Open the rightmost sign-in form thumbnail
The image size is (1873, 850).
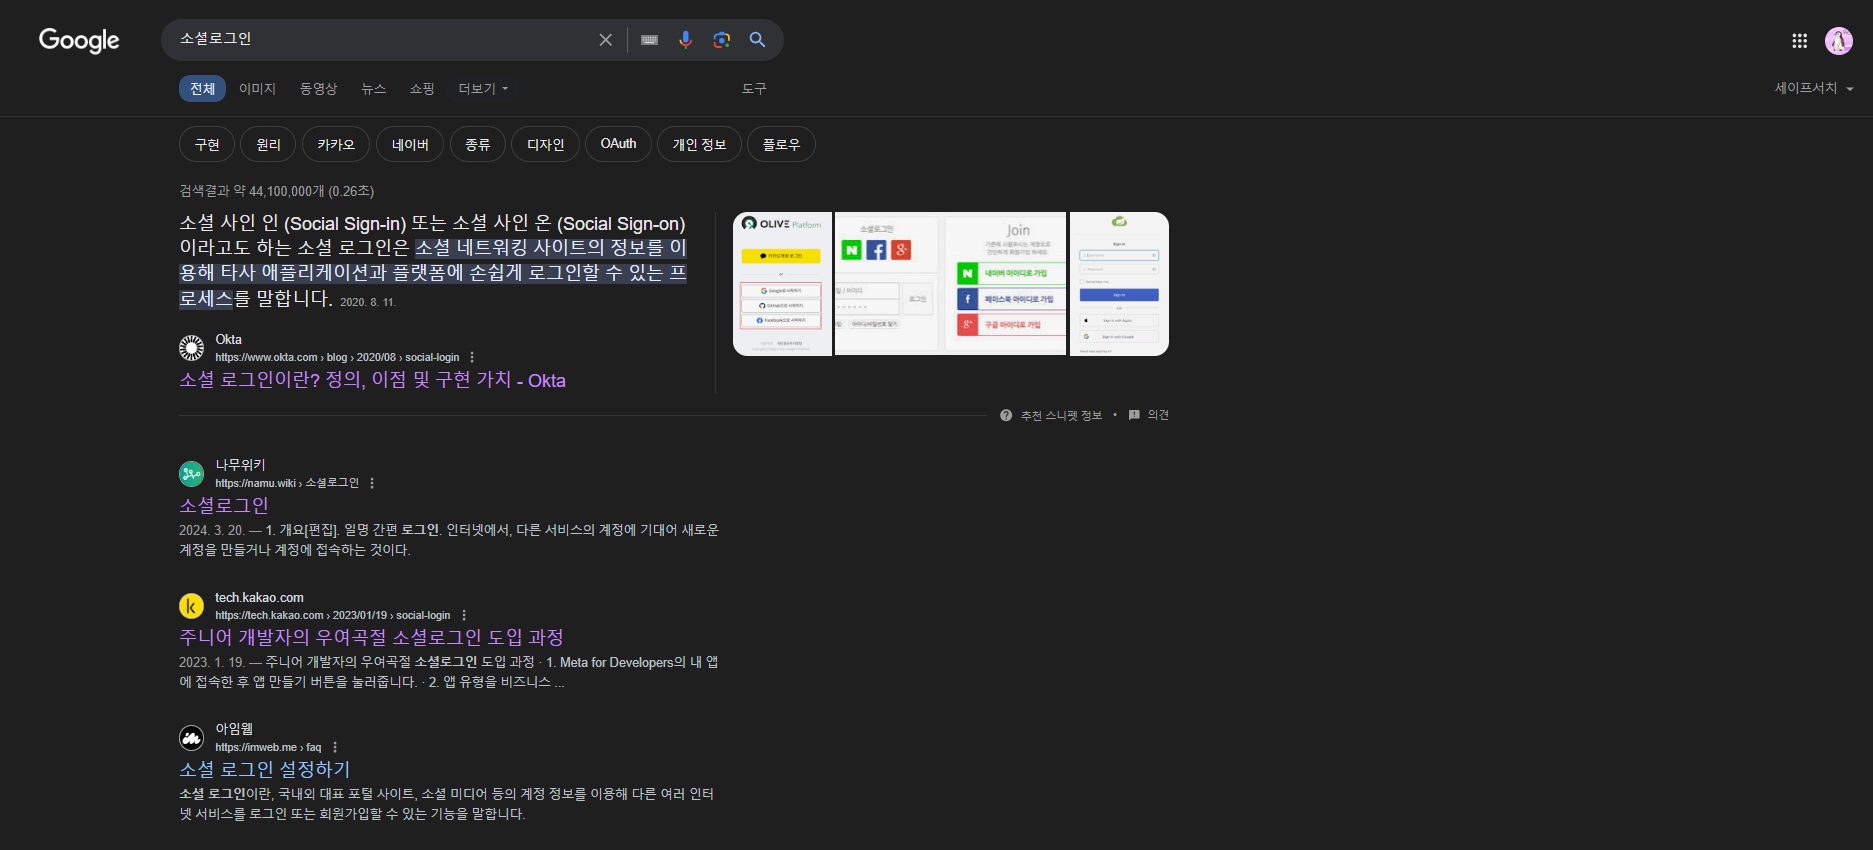pyautogui.click(x=1119, y=284)
